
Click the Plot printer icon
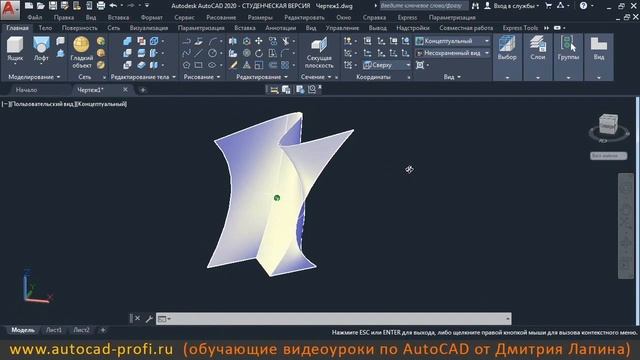101,6
